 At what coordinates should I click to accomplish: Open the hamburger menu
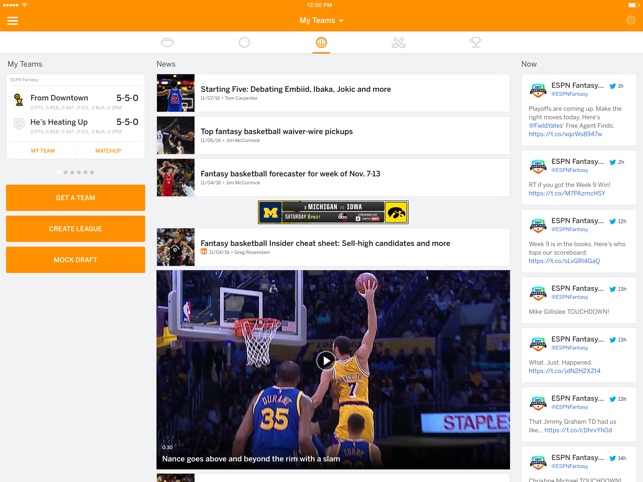(12, 20)
